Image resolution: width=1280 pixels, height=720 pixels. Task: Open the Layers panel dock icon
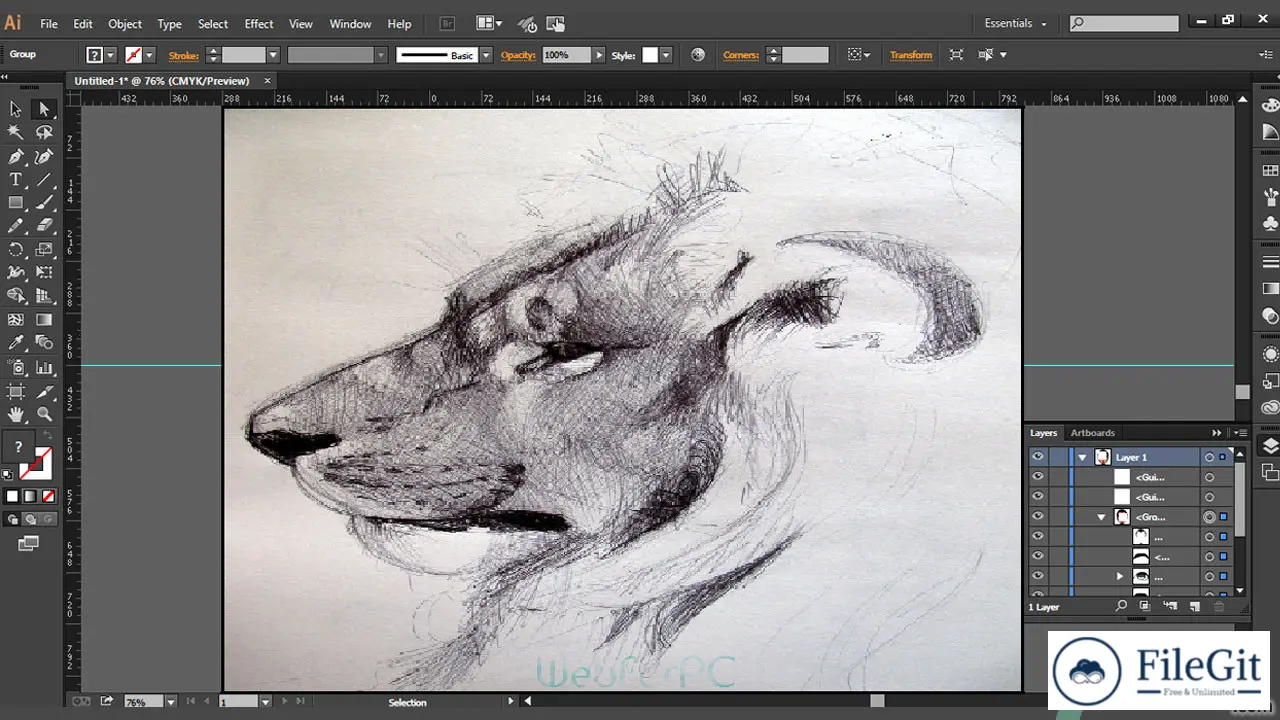tap(1270, 446)
